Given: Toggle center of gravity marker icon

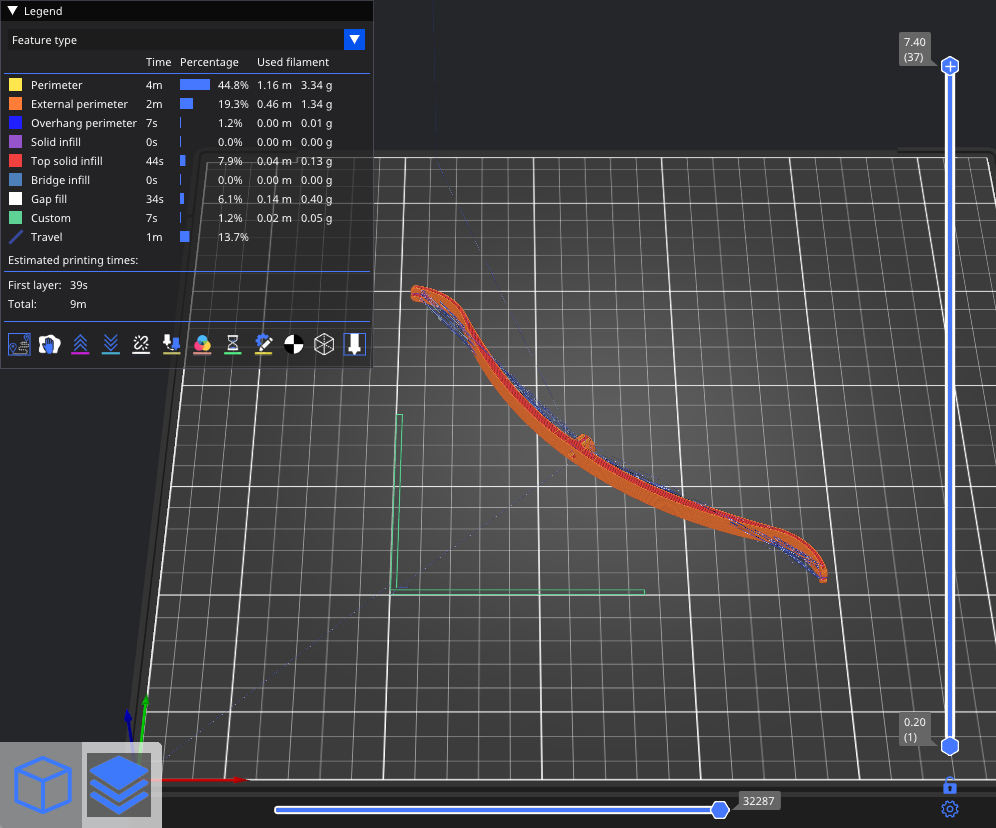Looking at the screenshot, I should click(x=293, y=344).
